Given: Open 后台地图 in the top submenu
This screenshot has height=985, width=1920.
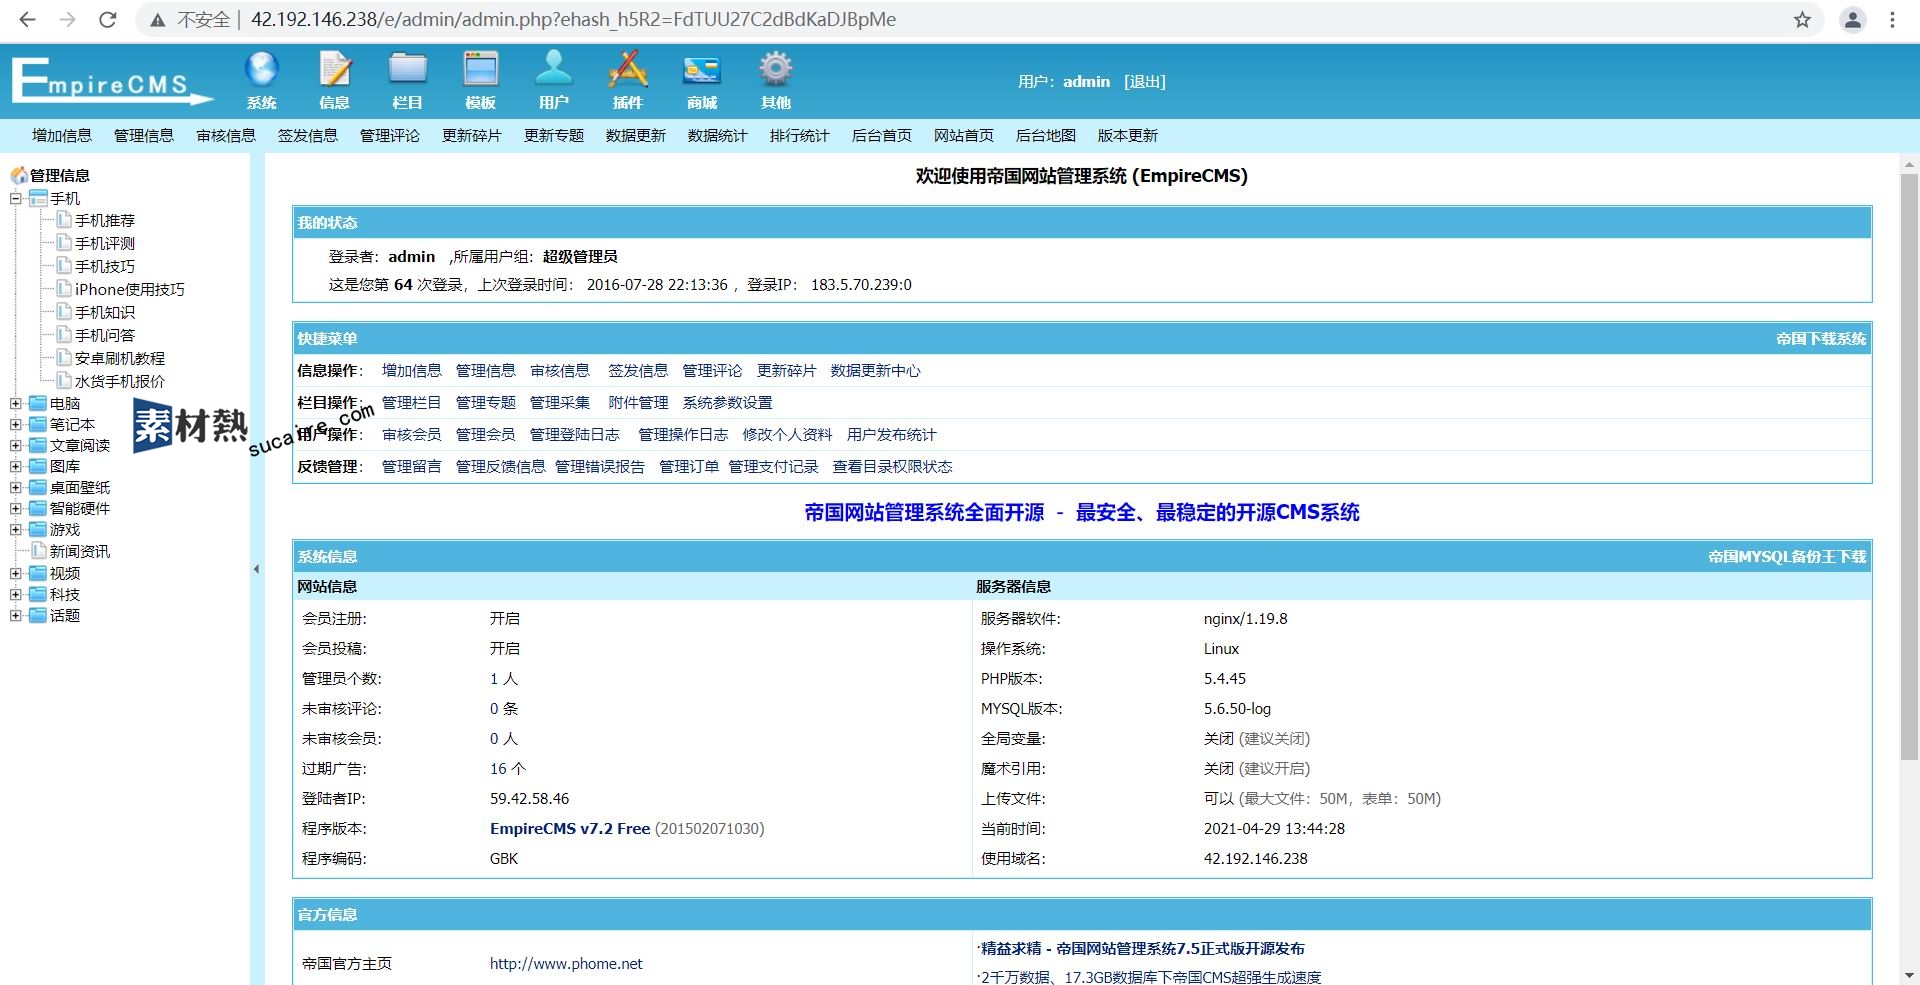Looking at the screenshot, I should point(1046,136).
